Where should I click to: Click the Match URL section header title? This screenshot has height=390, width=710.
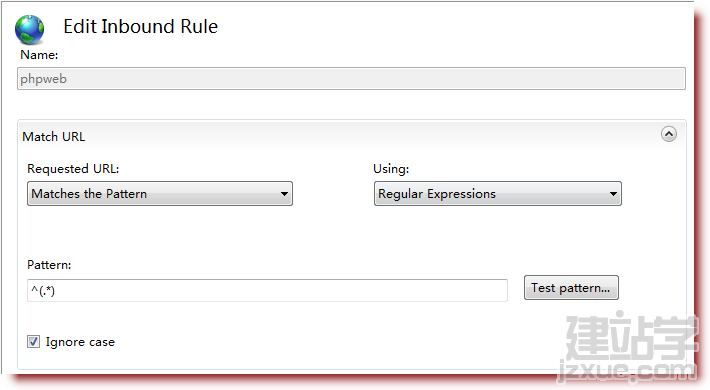[x=54, y=137]
